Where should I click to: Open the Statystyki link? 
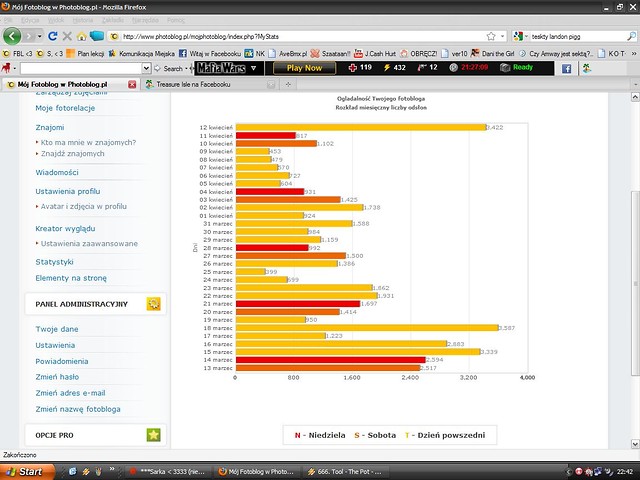pyautogui.click(x=54, y=262)
